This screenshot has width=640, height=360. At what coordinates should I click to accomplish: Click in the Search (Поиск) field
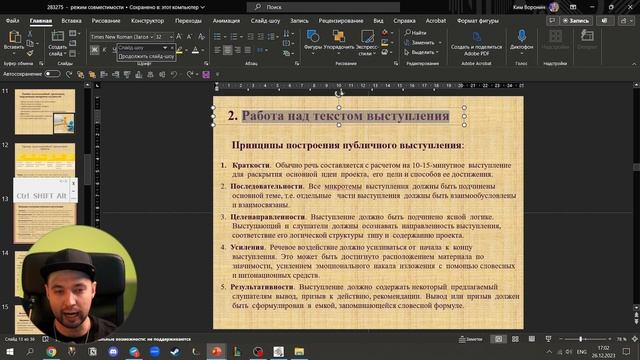click(323, 7)
